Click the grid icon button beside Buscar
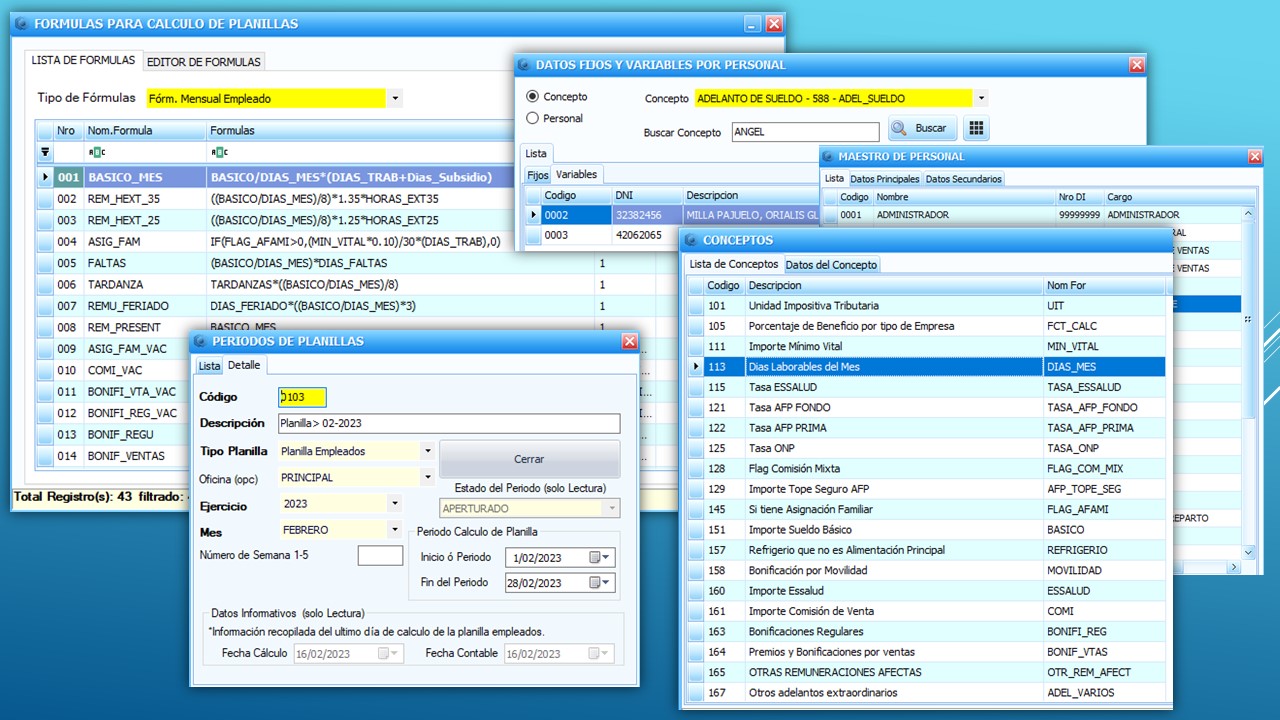1280x720 pixels. 976,129
